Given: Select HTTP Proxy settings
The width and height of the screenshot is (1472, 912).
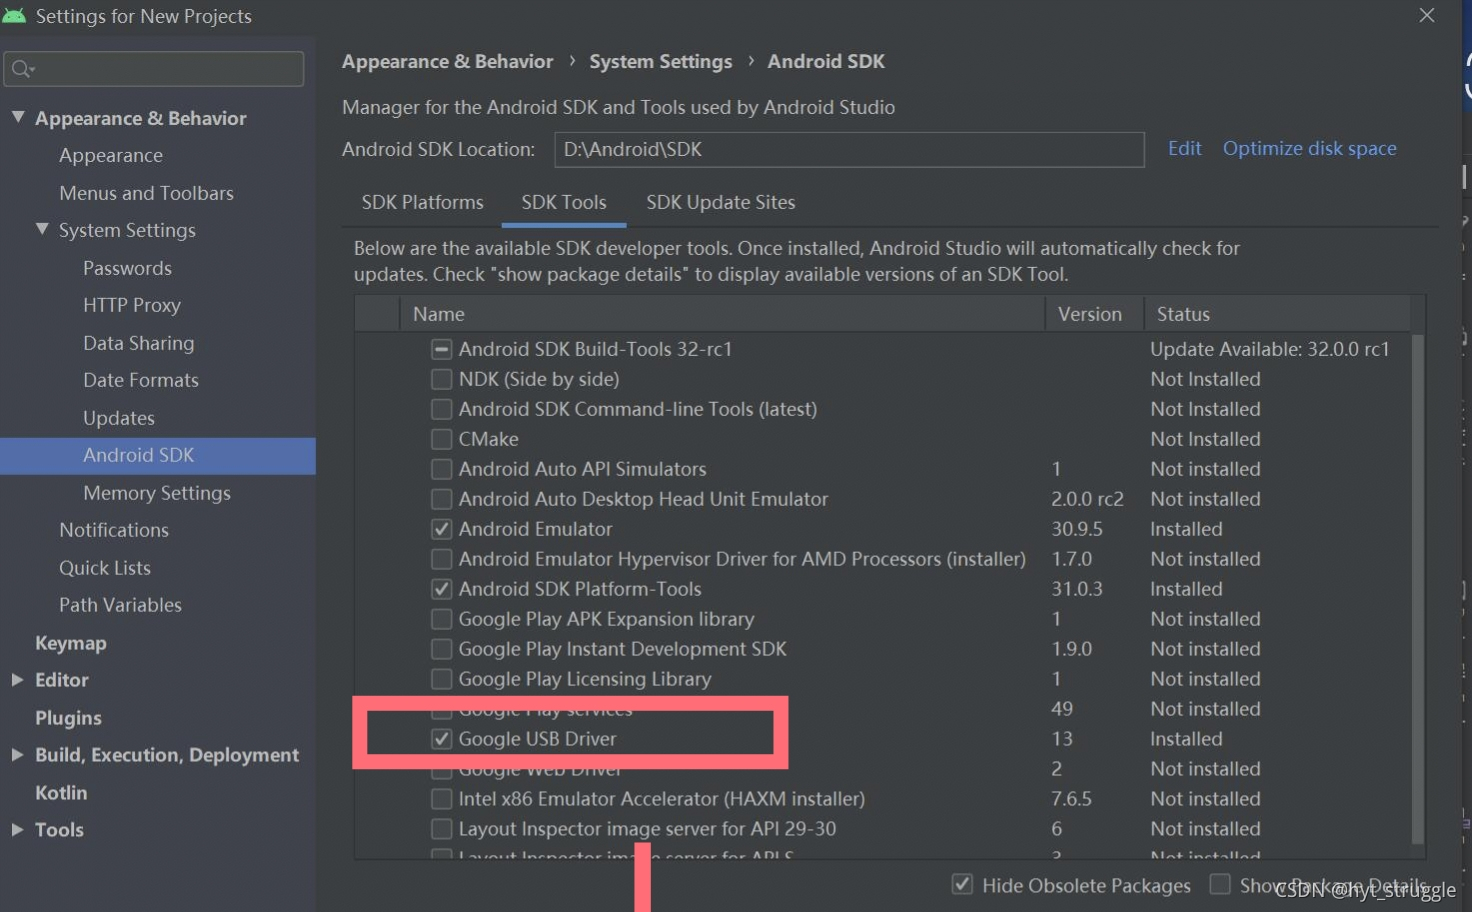Looking at the screenshot, I should pos(132,305).
